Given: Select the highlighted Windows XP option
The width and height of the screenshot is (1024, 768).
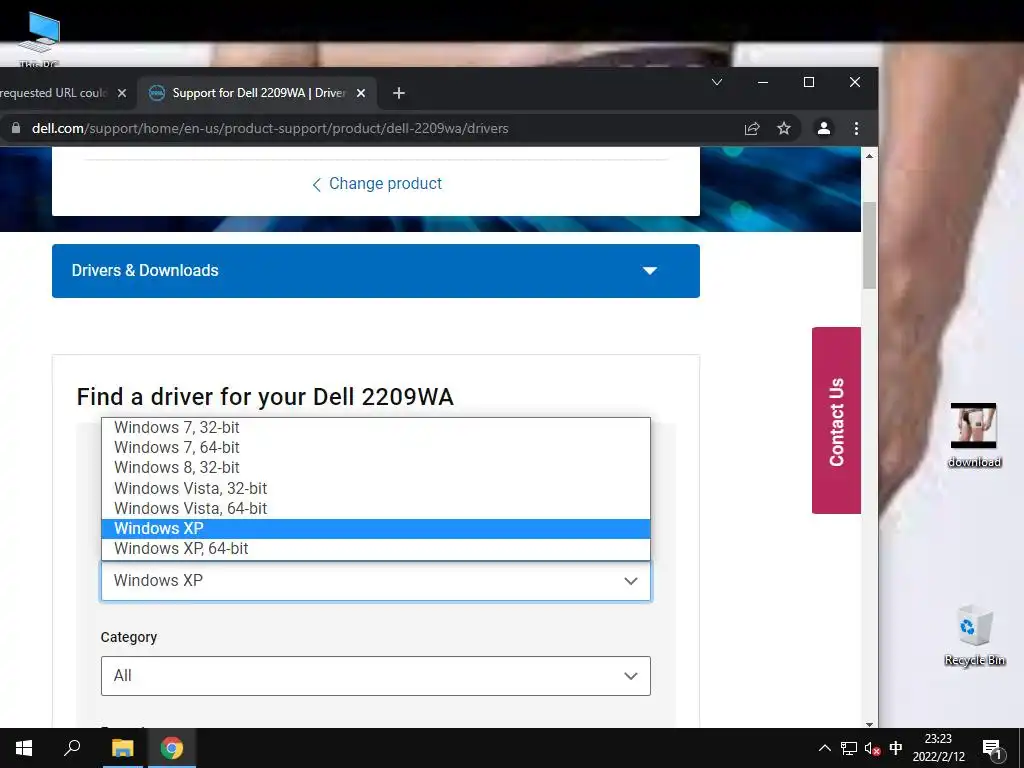Looking at the screenshot, I should [376, 528].
